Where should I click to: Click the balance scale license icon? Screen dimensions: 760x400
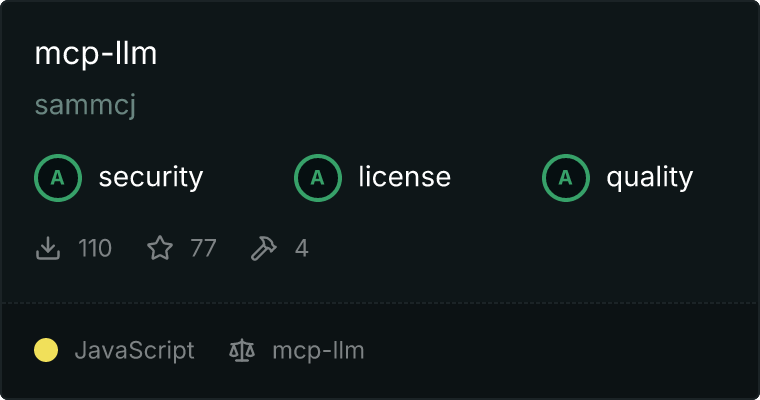click(242, 350)
